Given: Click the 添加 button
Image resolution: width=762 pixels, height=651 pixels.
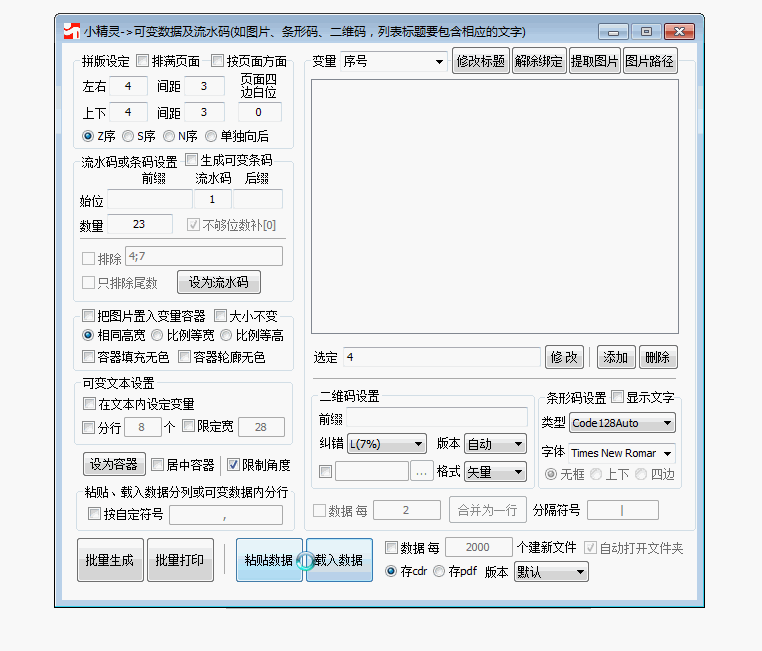Looking at the screenshot, I should click(x=616, y=358).
